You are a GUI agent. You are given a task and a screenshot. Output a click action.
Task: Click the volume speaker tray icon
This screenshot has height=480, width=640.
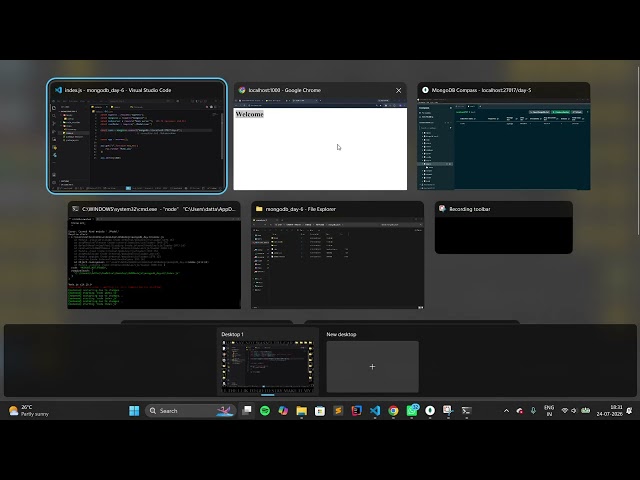click(574, 411)
